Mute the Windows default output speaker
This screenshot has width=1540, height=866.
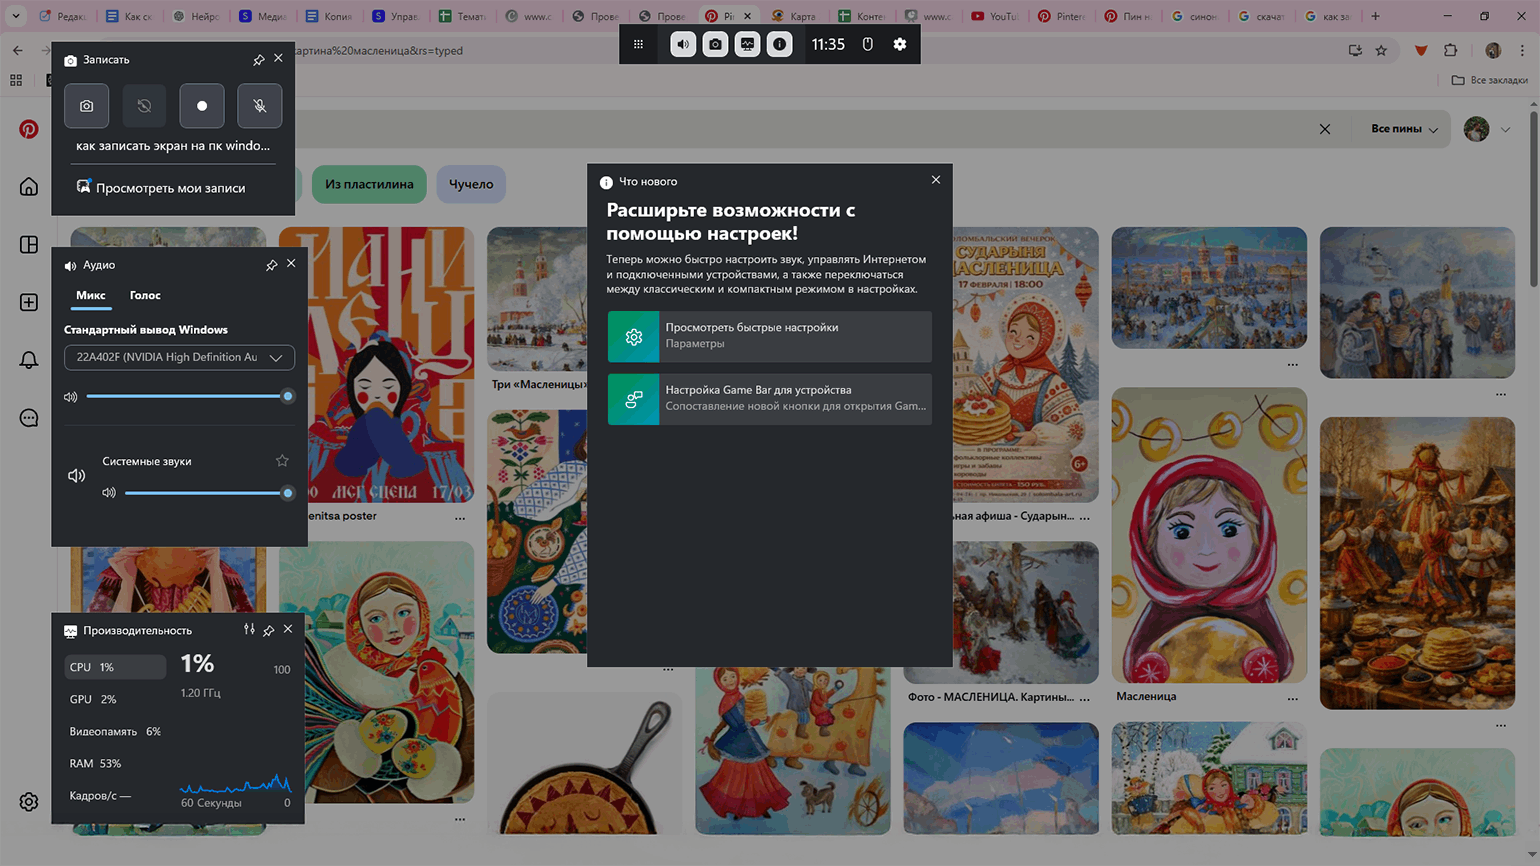pyautogui.click(x=71, y=397)
